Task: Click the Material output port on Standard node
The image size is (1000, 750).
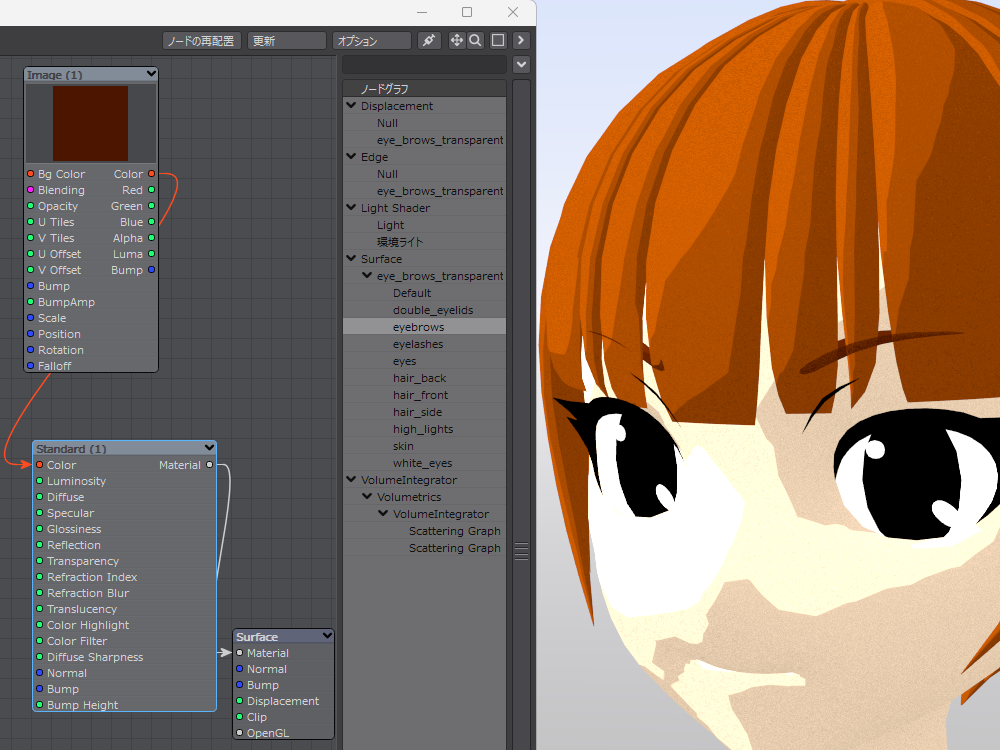Action: [209, 465]
